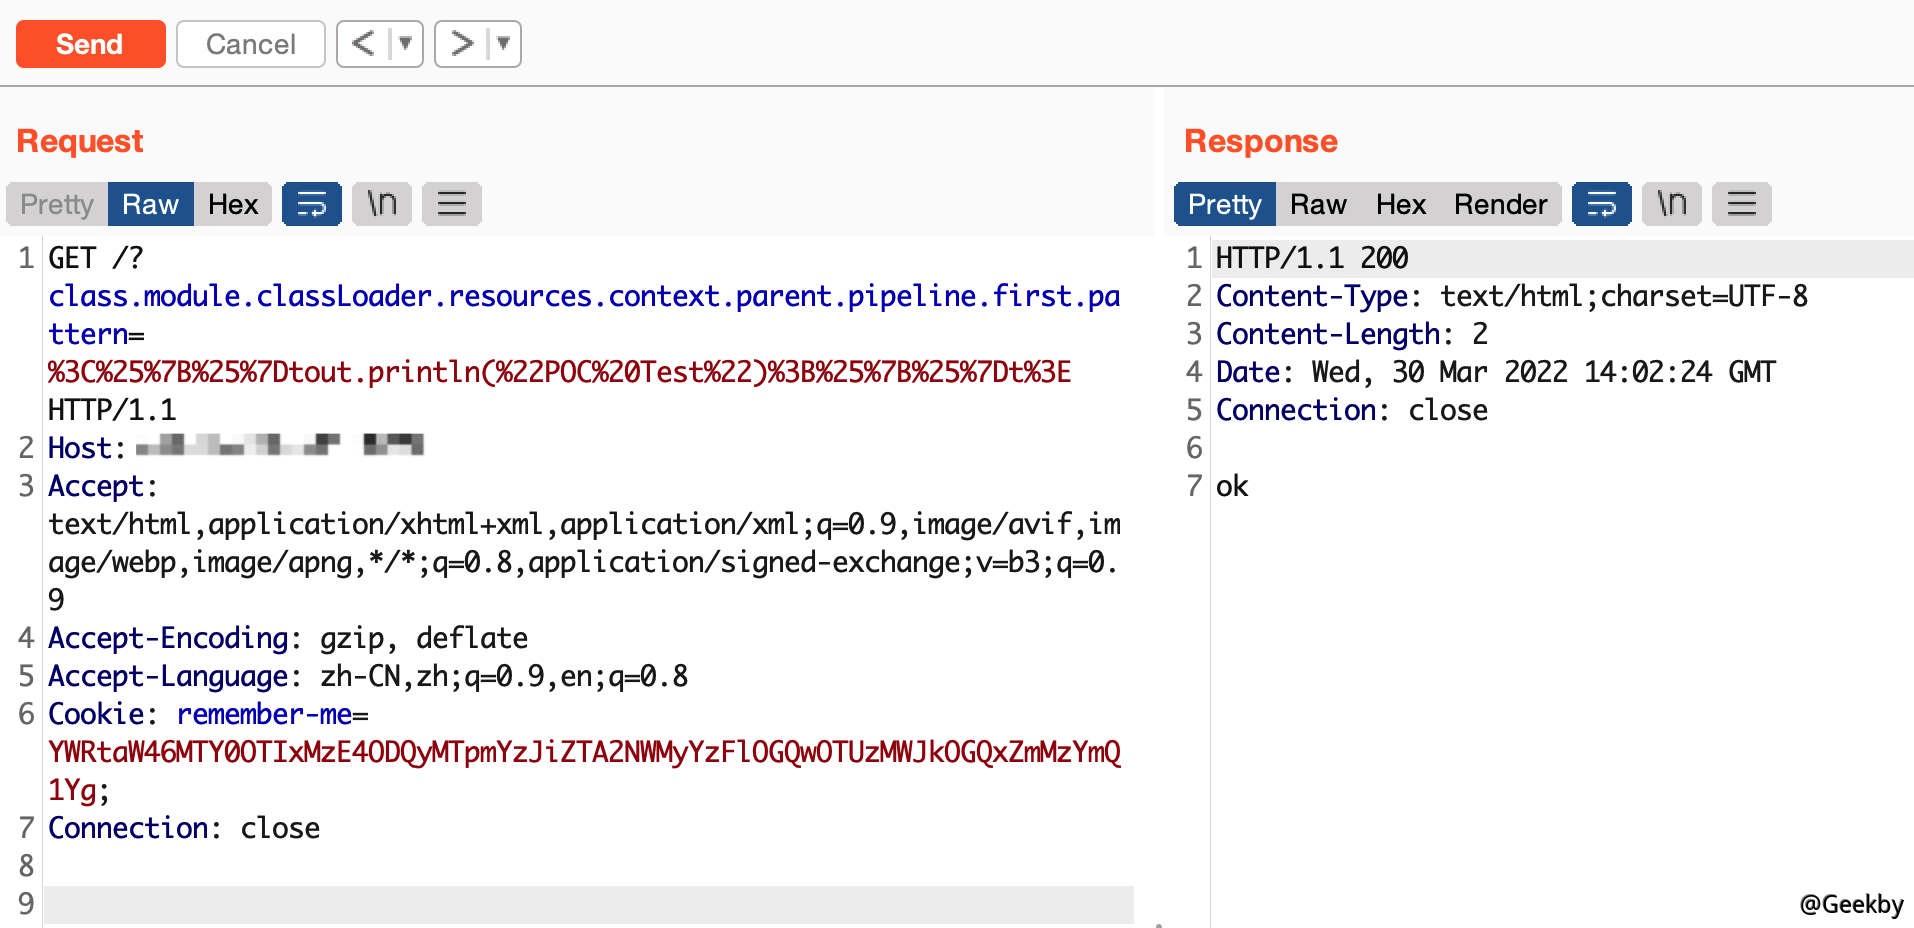The width and height of the screenshot is (1914, 928).
Task: Go forward to next request with right arrow
Action: coord(461,44)
